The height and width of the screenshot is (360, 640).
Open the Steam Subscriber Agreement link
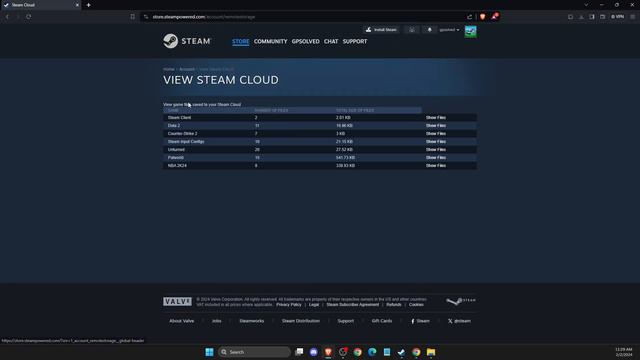pos(353,304)
